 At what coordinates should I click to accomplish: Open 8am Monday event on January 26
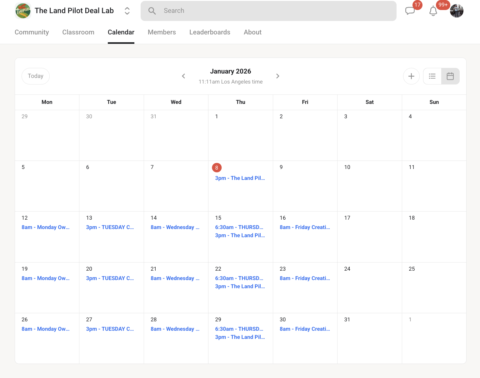coord(46,329)
